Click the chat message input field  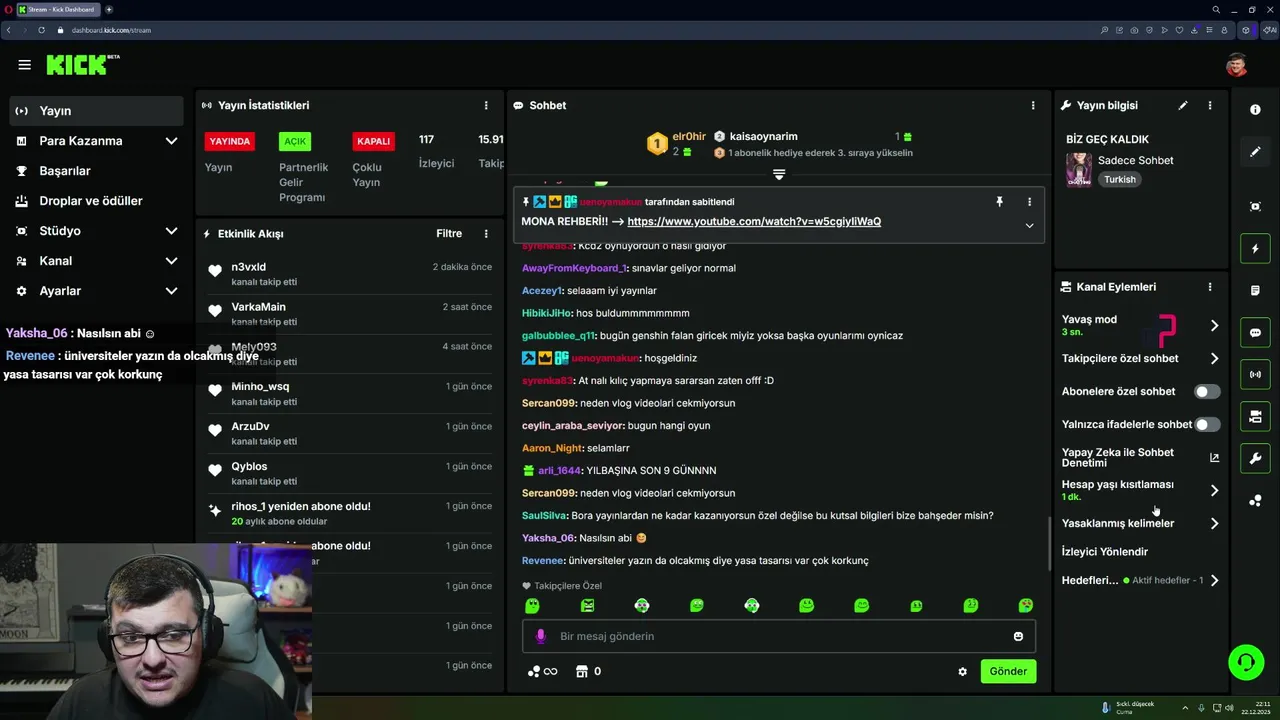[x=779, y=636]
